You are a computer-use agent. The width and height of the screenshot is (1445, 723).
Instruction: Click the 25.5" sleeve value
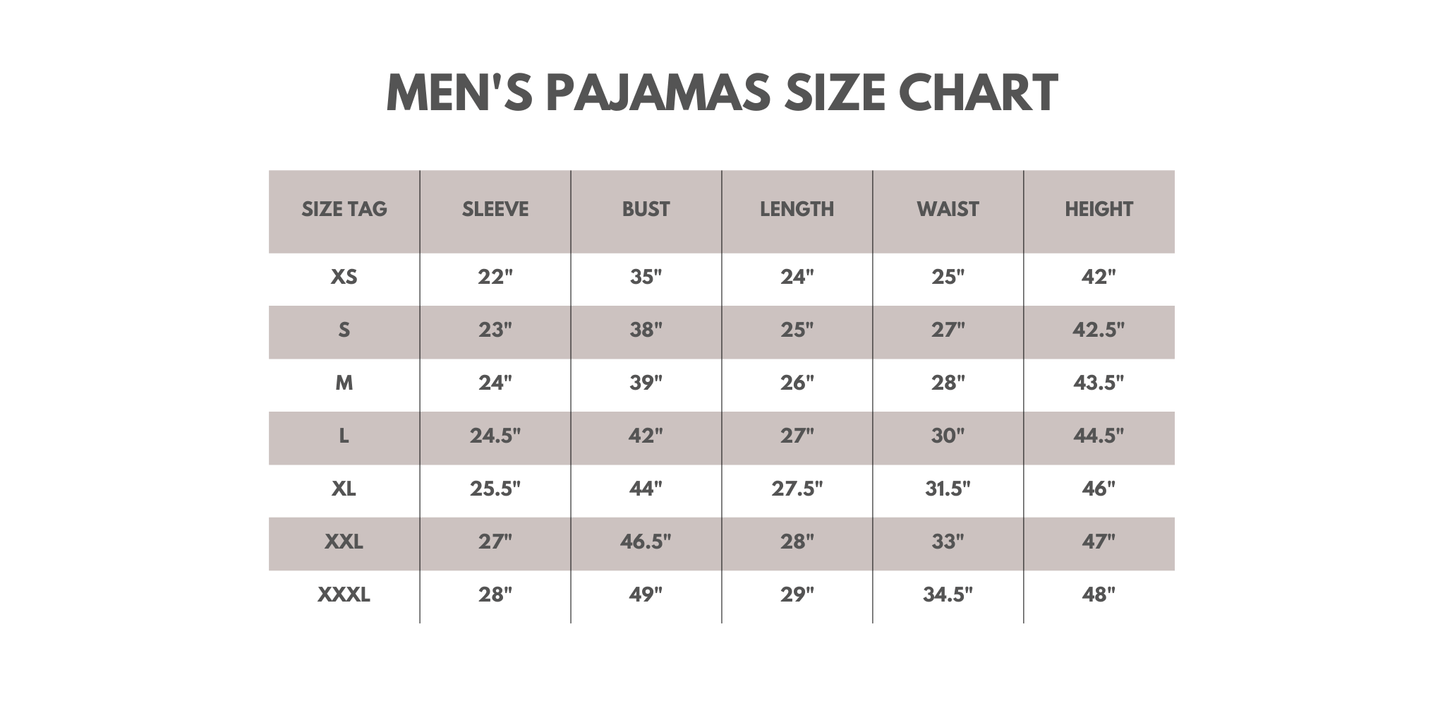[495, 489]
